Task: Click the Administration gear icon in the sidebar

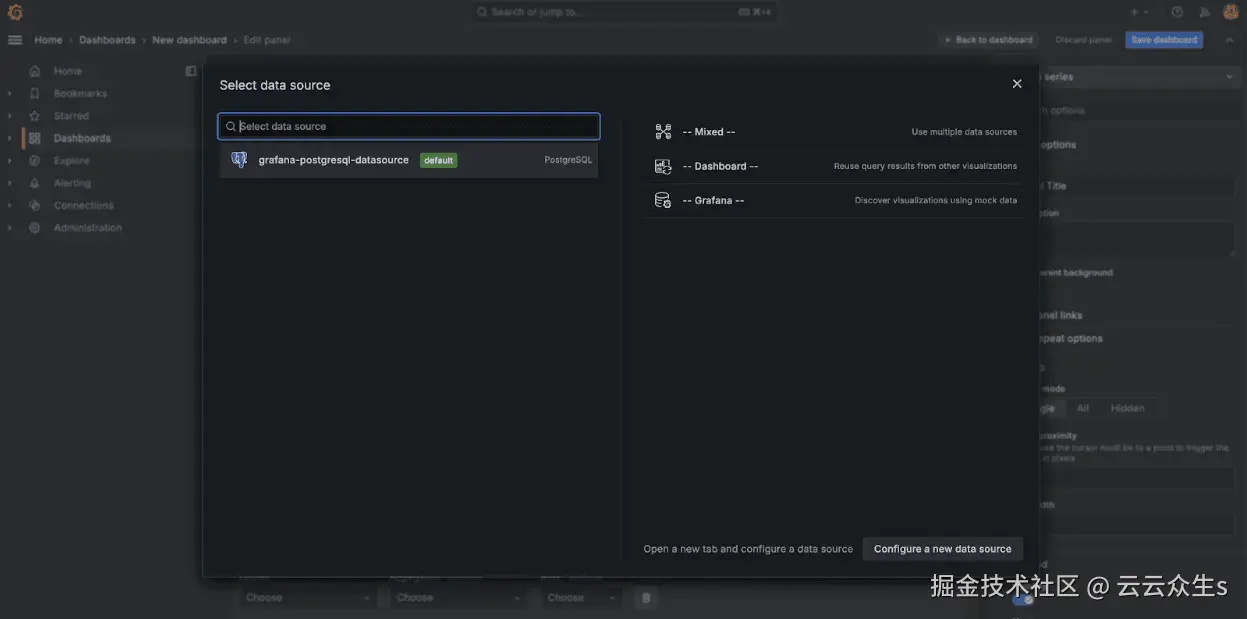Action: point(35,228)
